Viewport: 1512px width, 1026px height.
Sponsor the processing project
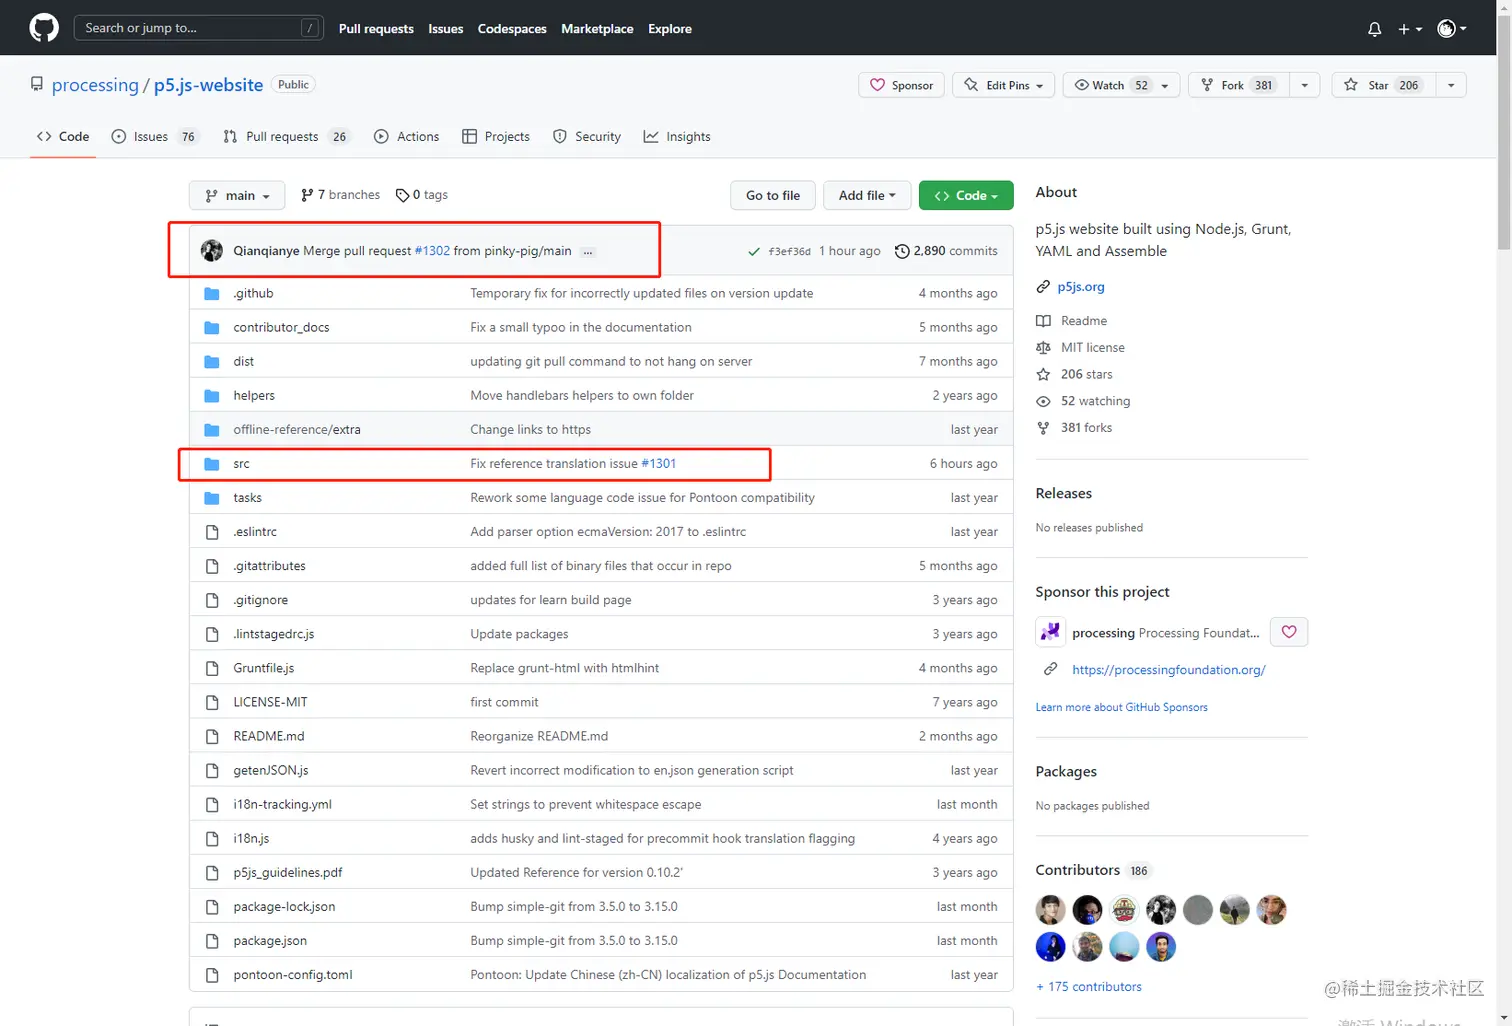pyautogui.click(x=901, y=85)
